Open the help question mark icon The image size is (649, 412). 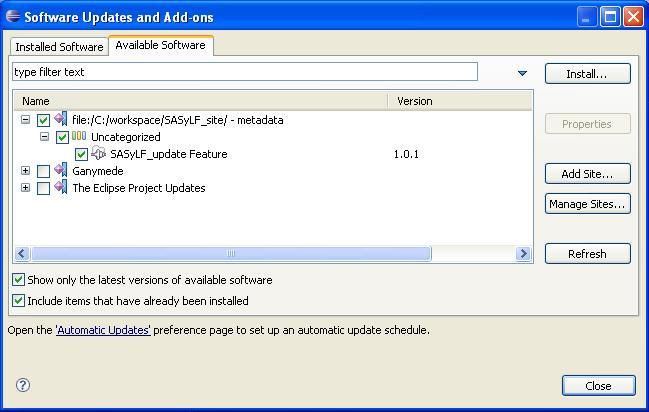23,385
